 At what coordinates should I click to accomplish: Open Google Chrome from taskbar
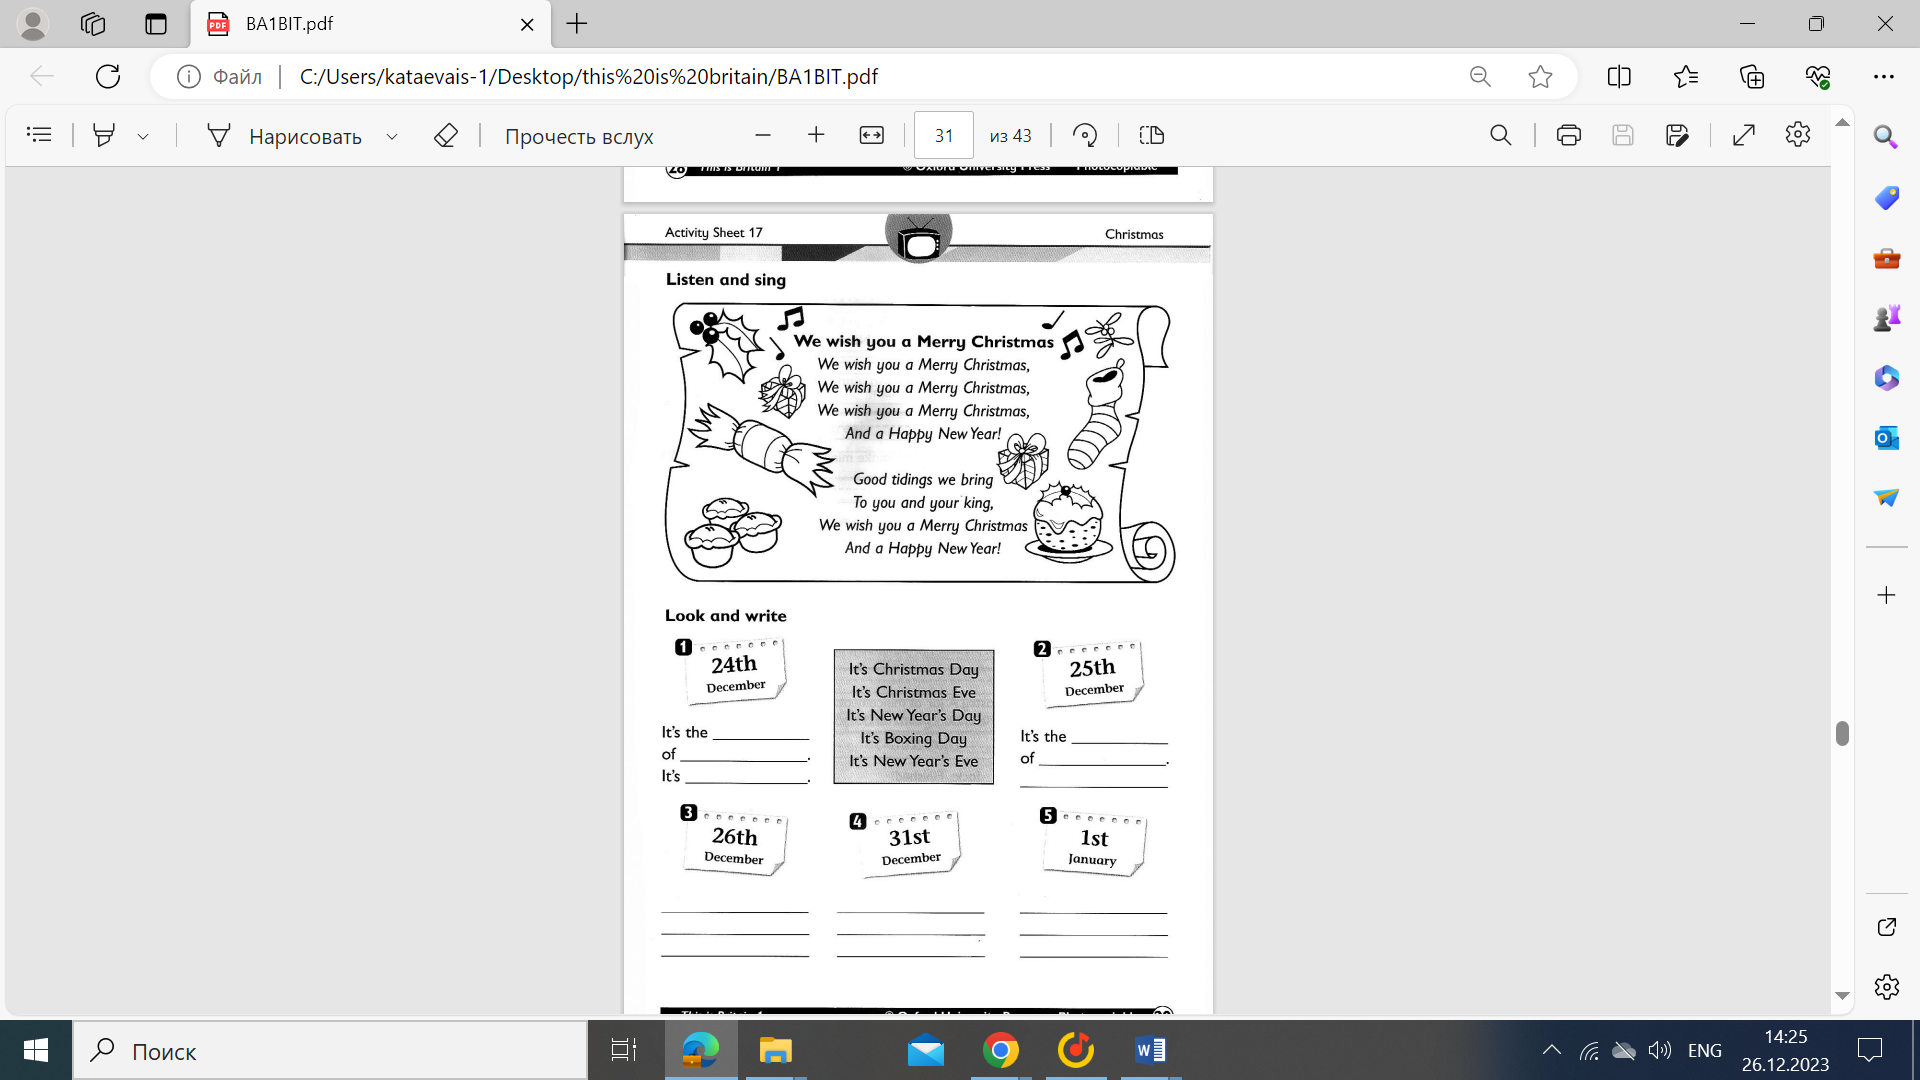click(x=1001, y=1050)
